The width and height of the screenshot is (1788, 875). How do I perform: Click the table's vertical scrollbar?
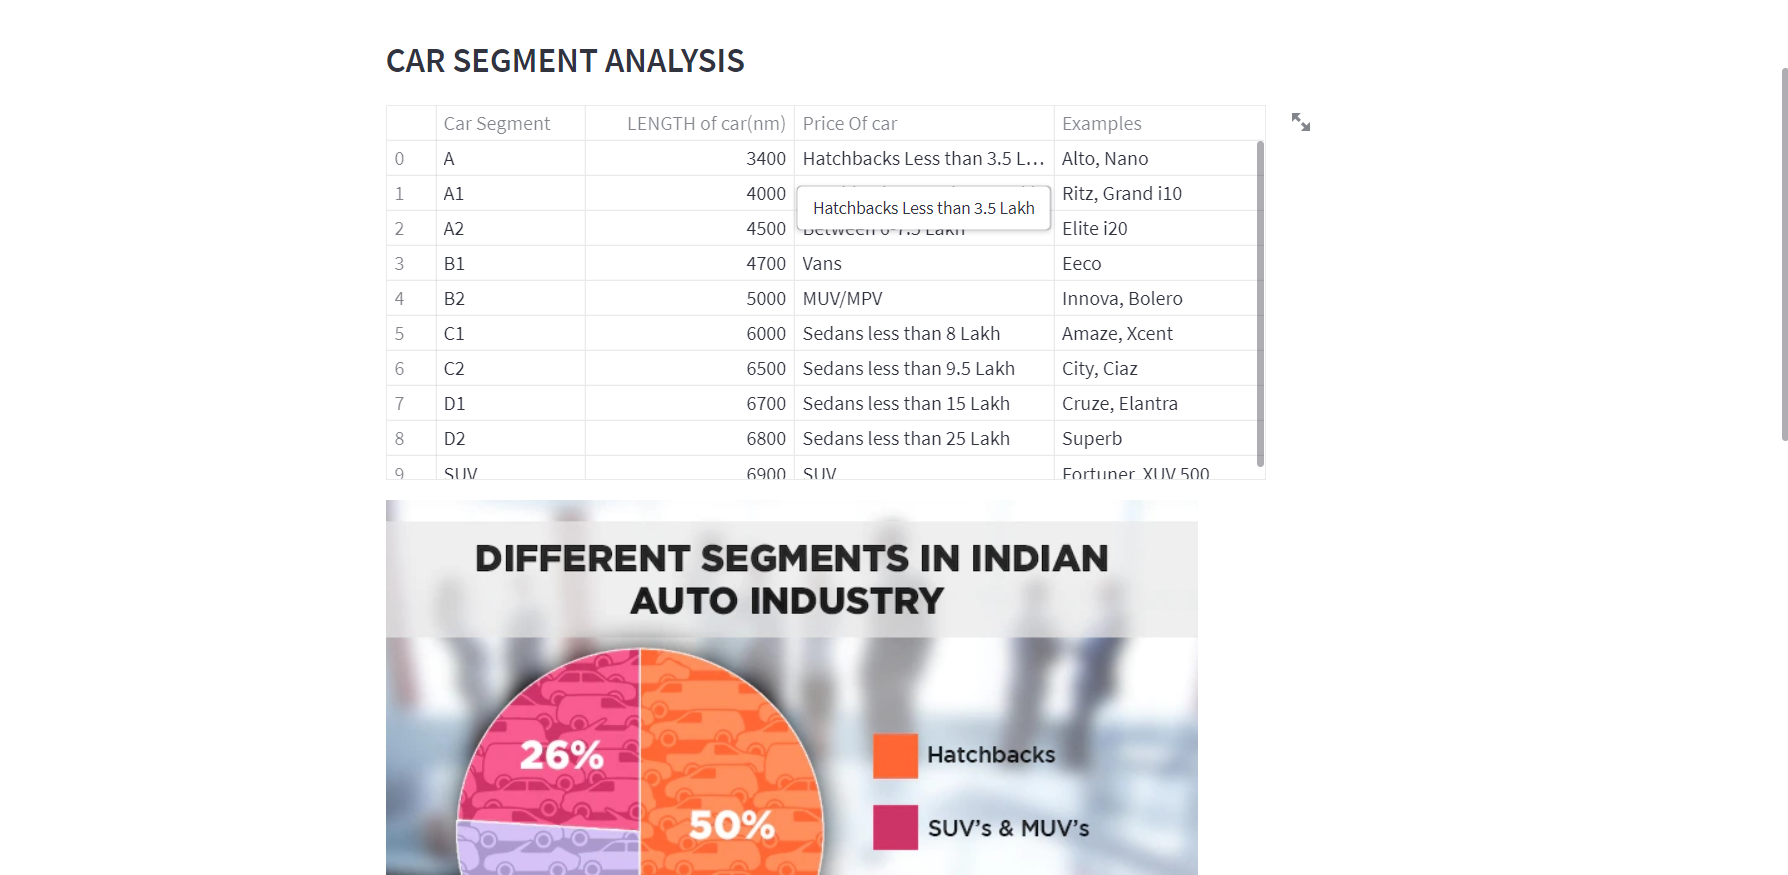click(x=1260, y=303)
